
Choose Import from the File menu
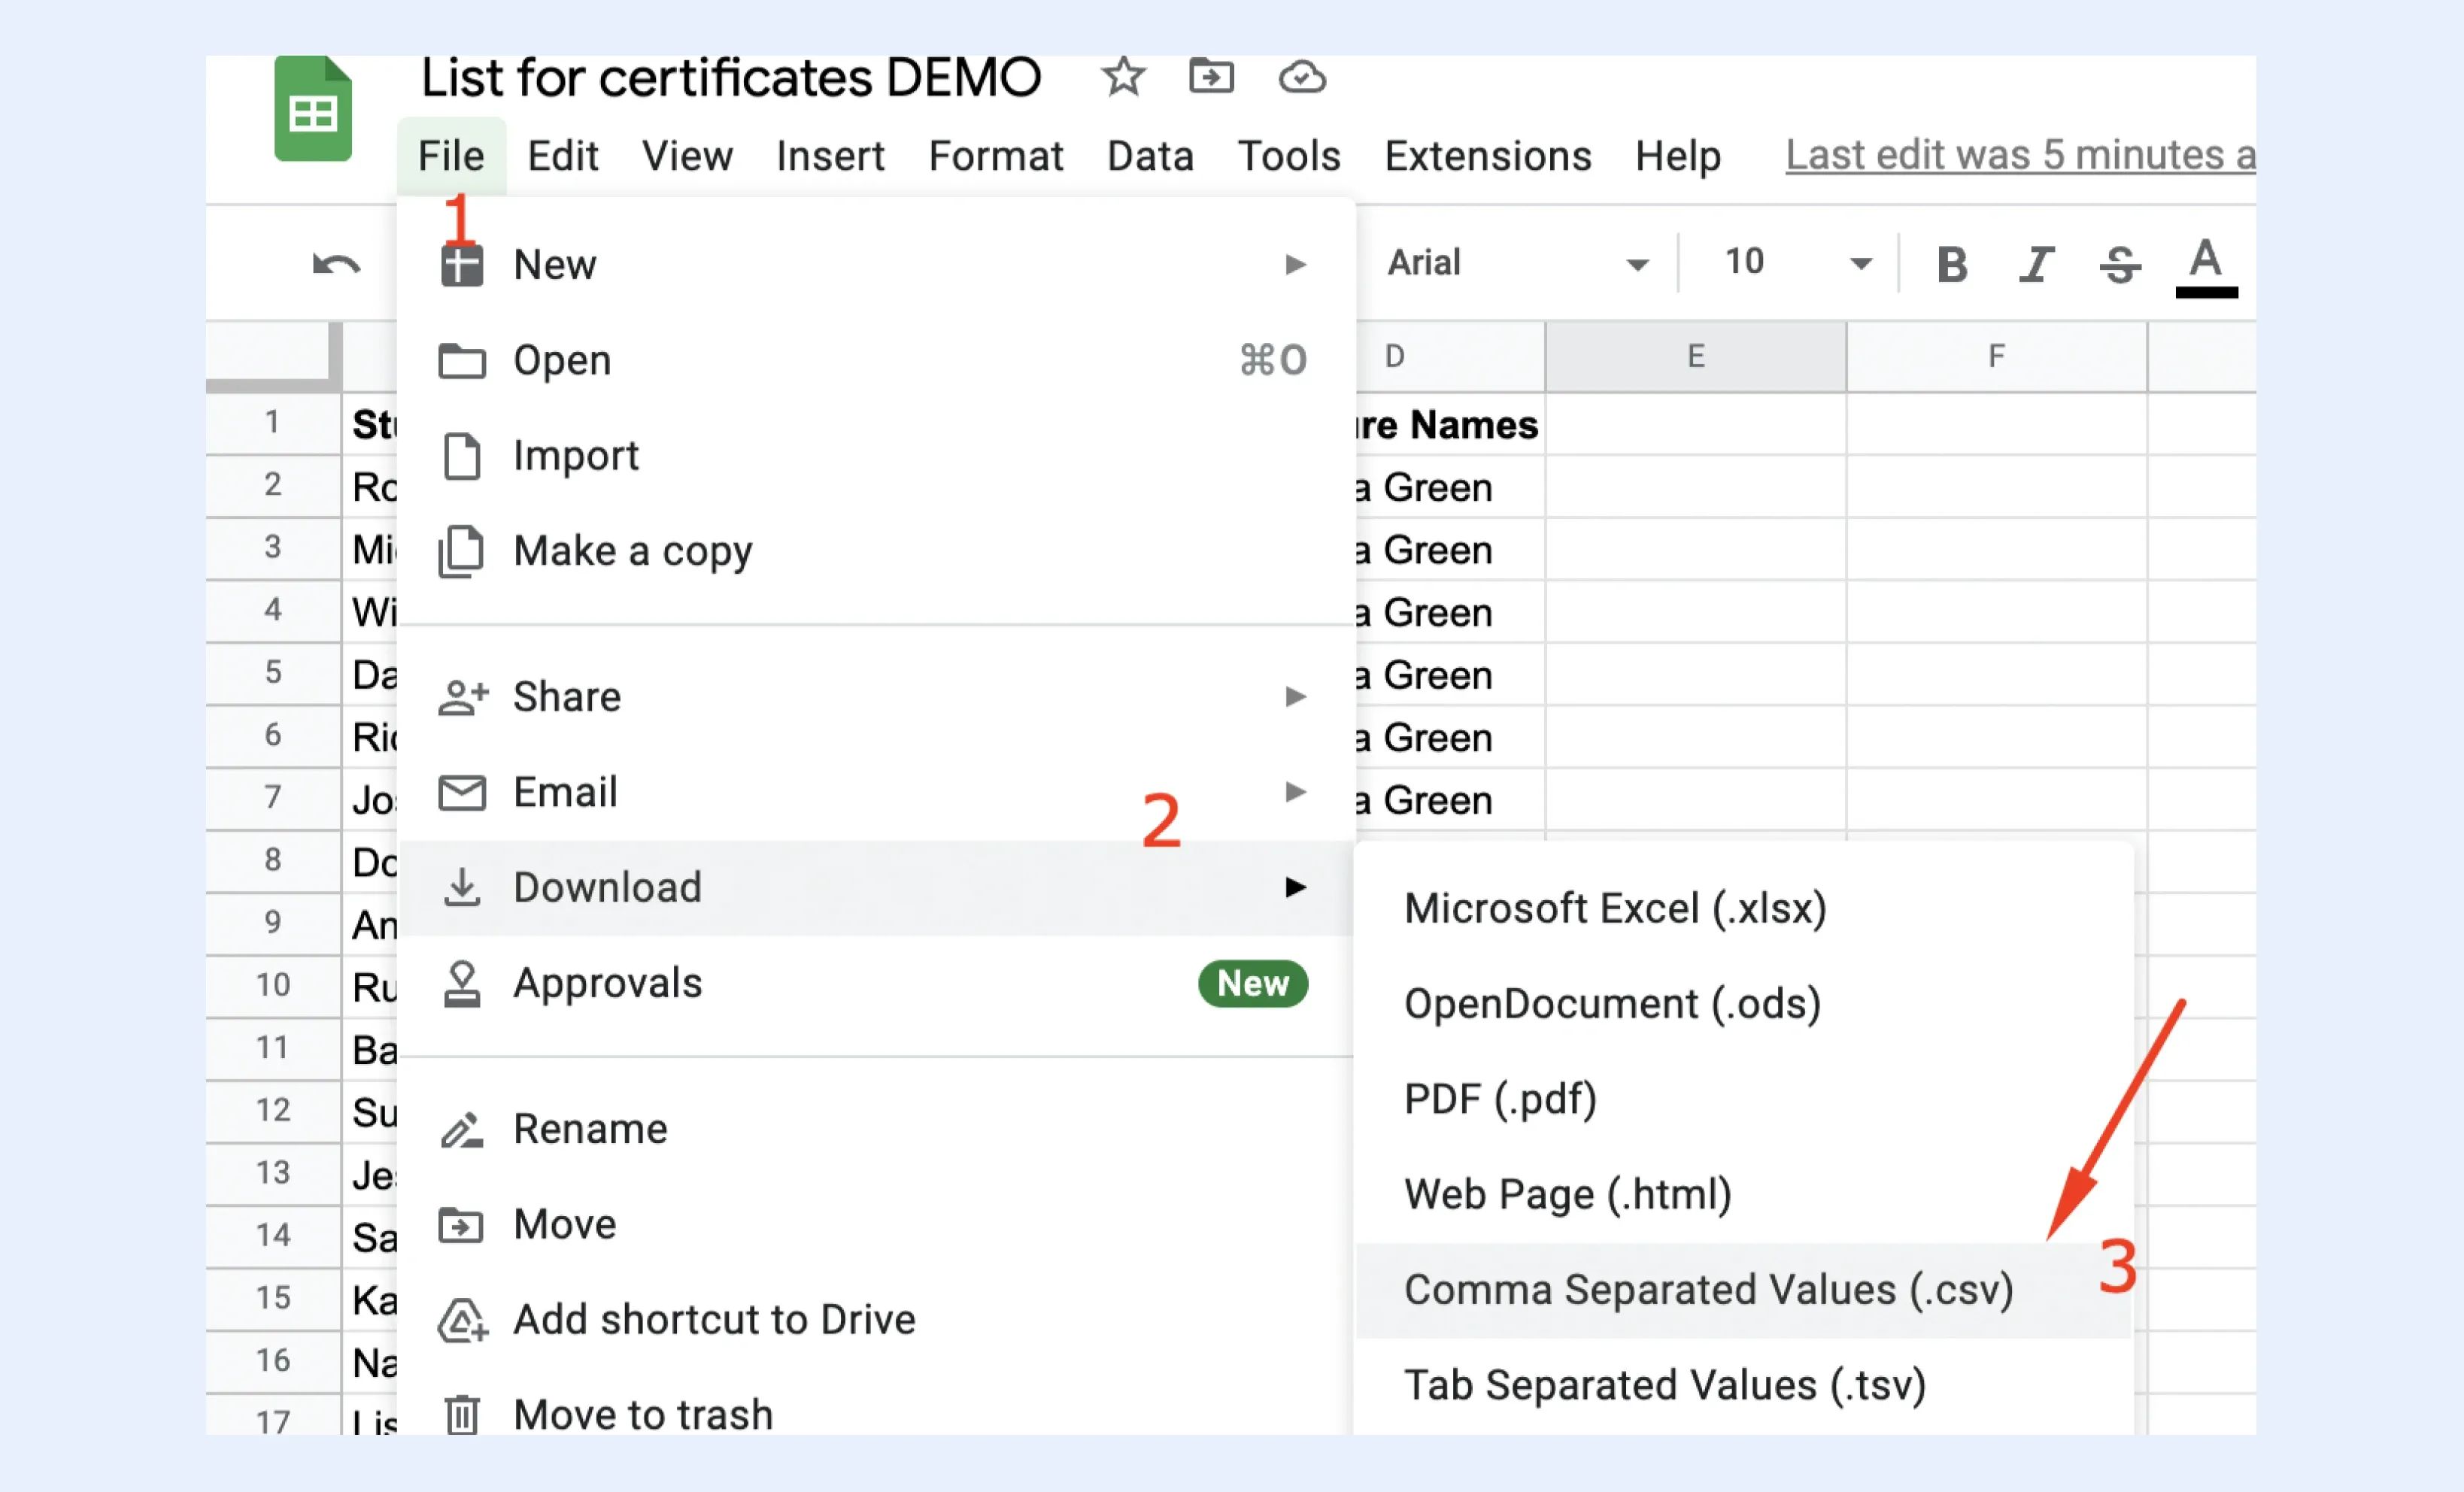[876, 456]
